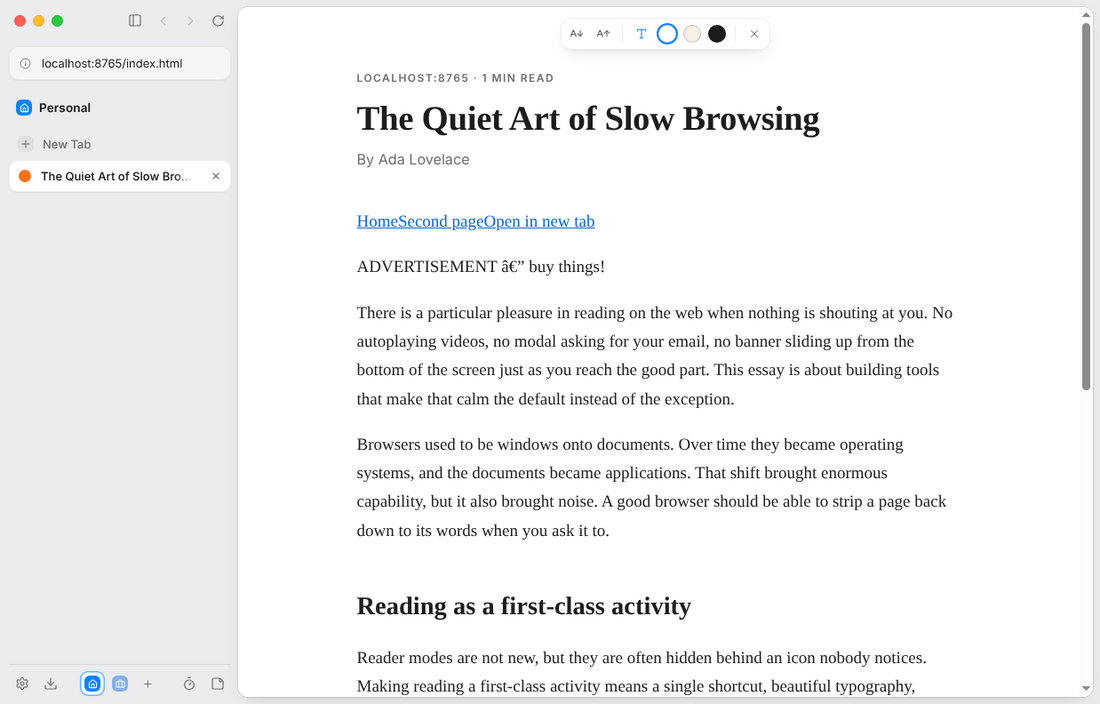Follow the Second page link
Image resolution: width=1100 pixels, height=704 pixels.
441,222
